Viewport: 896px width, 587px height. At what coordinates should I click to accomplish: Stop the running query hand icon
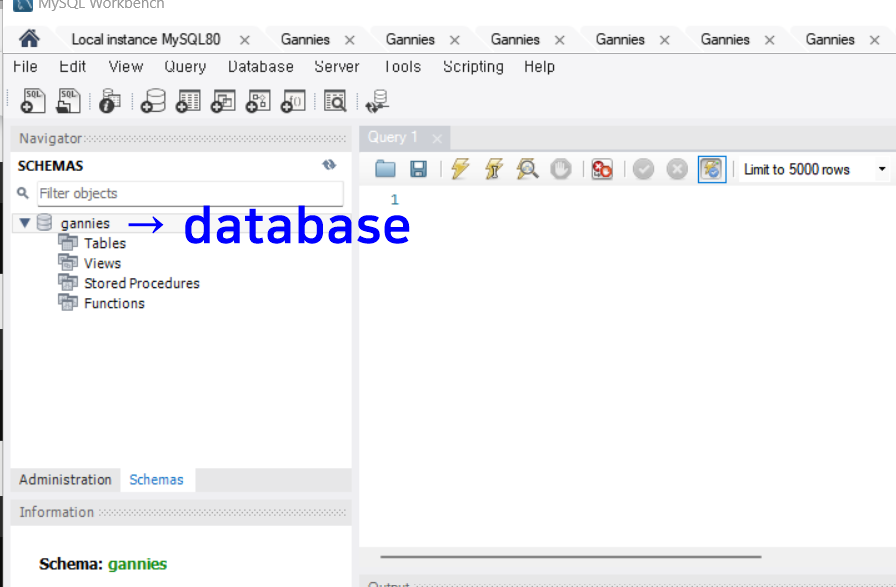pyautogui.click(x=561, y=169)
